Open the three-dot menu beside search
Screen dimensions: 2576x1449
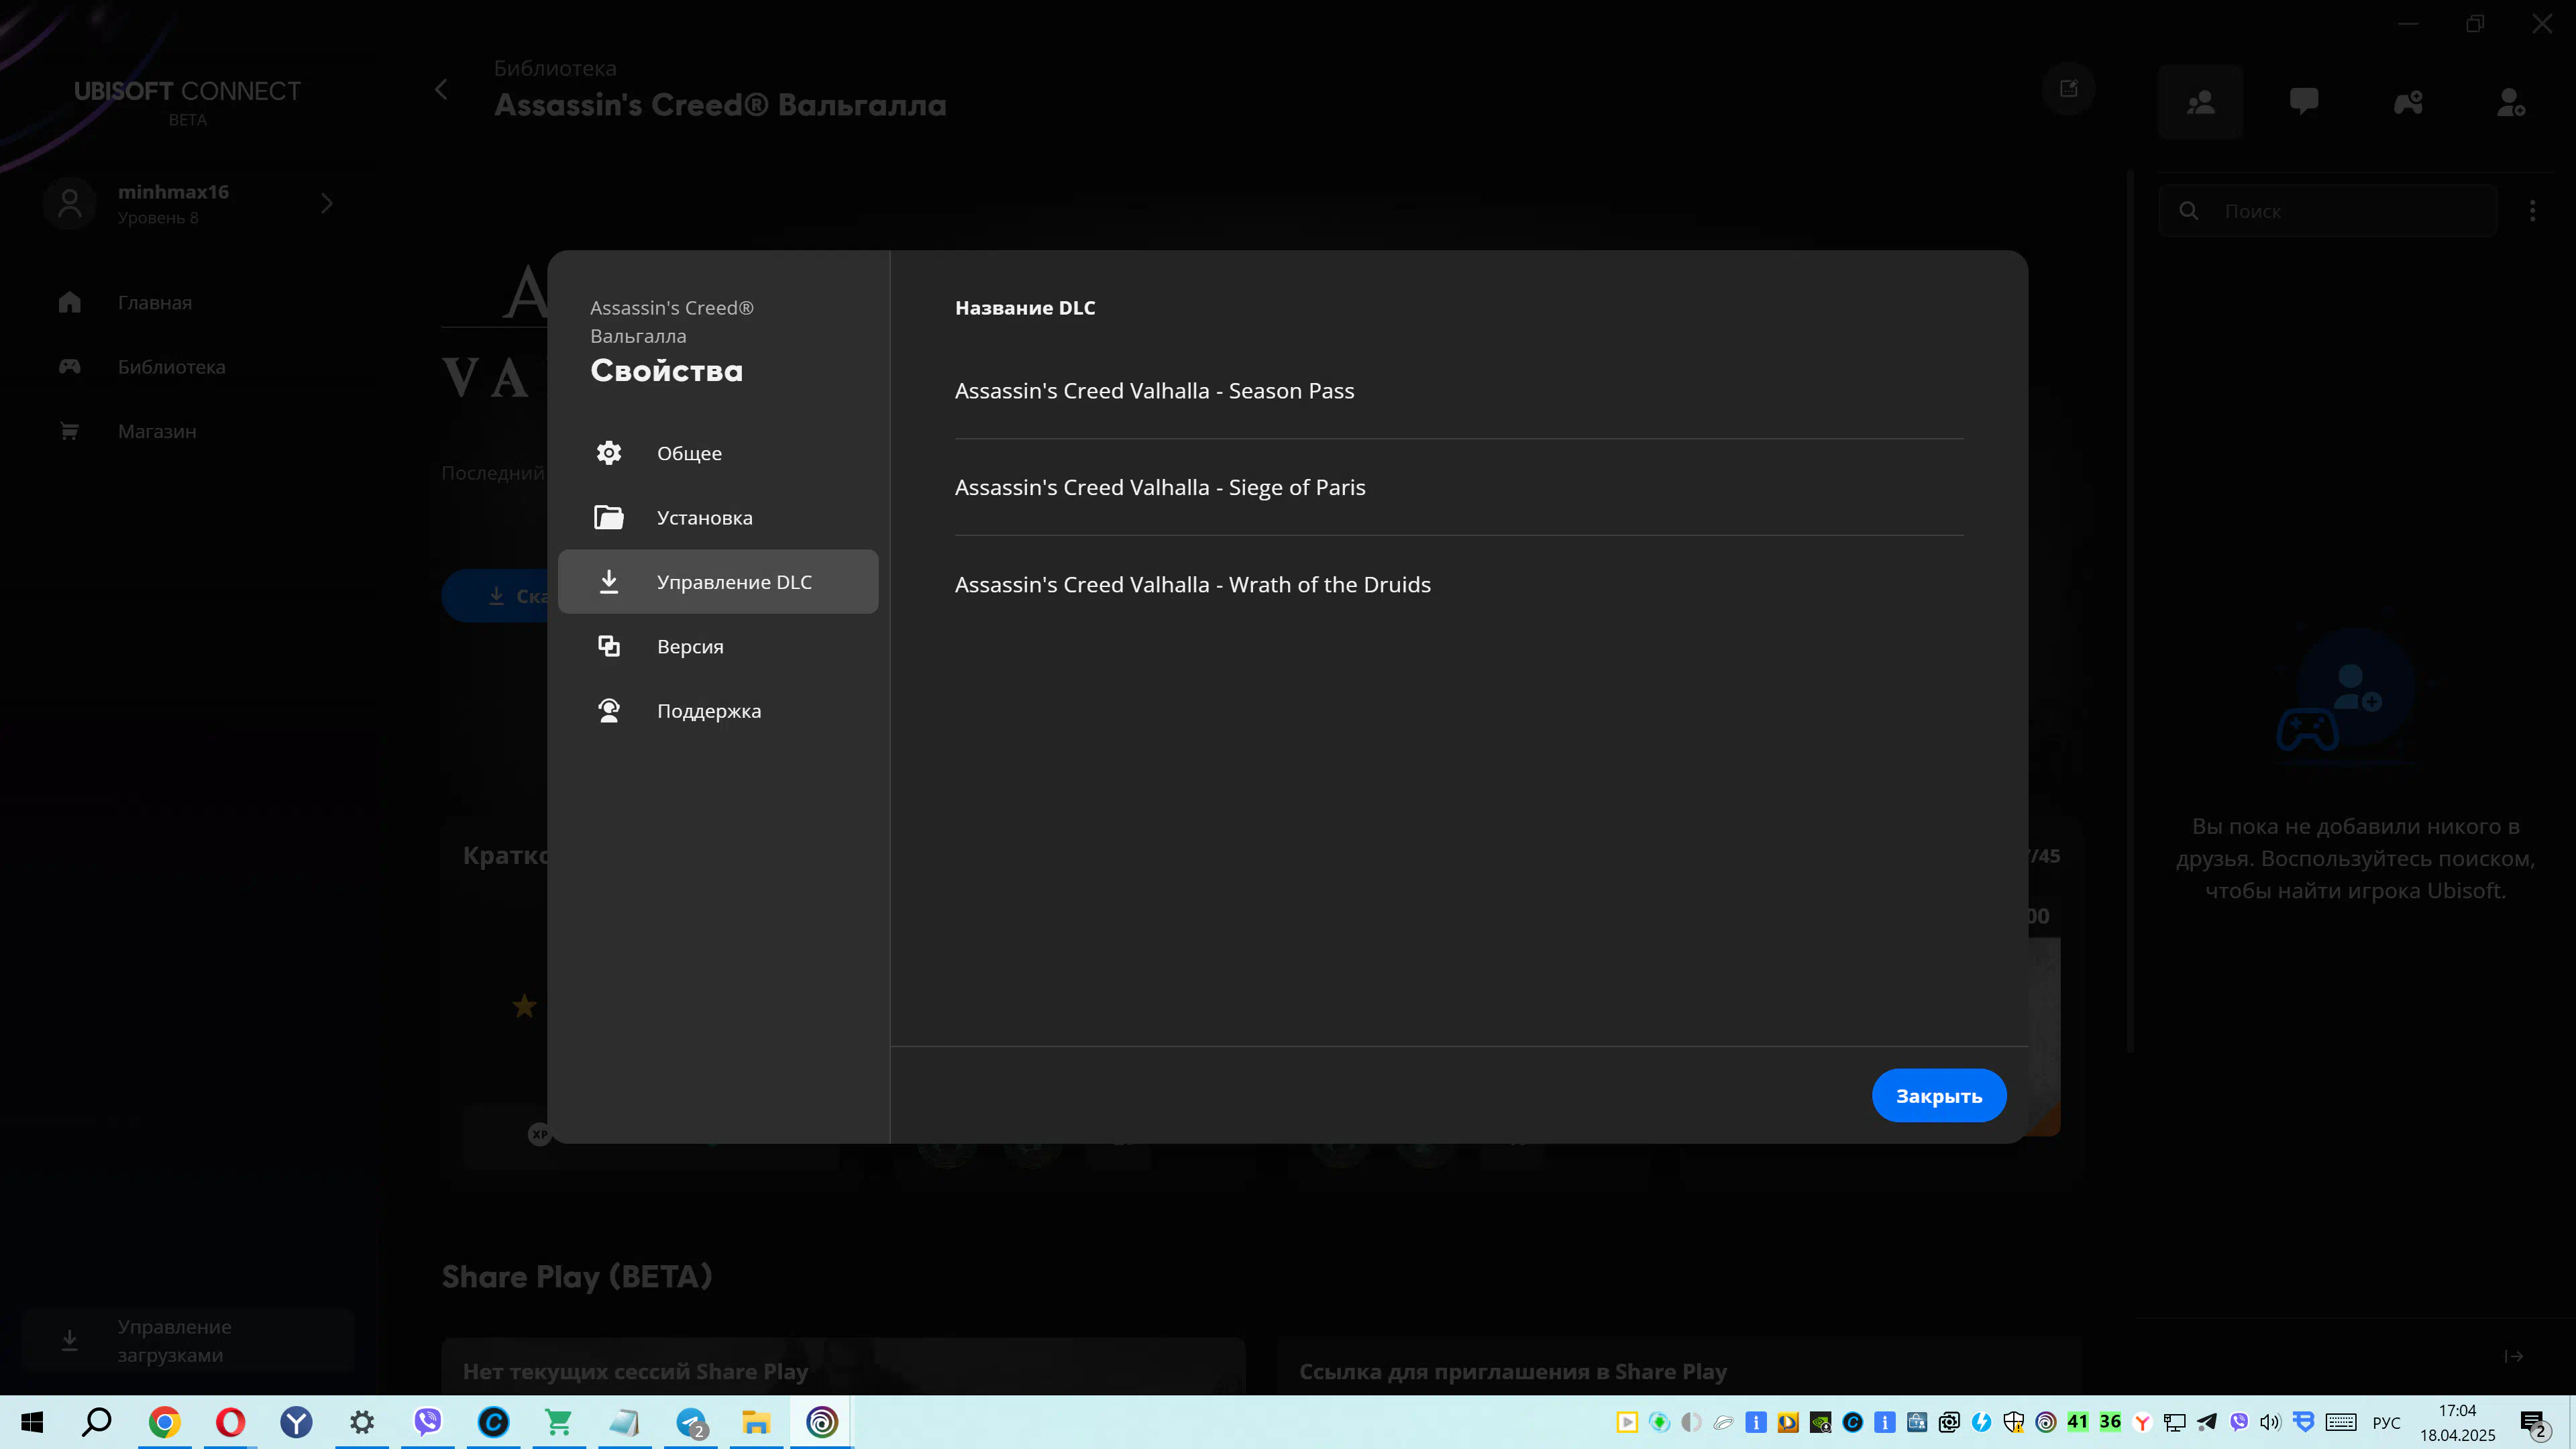pos(2533,211)
